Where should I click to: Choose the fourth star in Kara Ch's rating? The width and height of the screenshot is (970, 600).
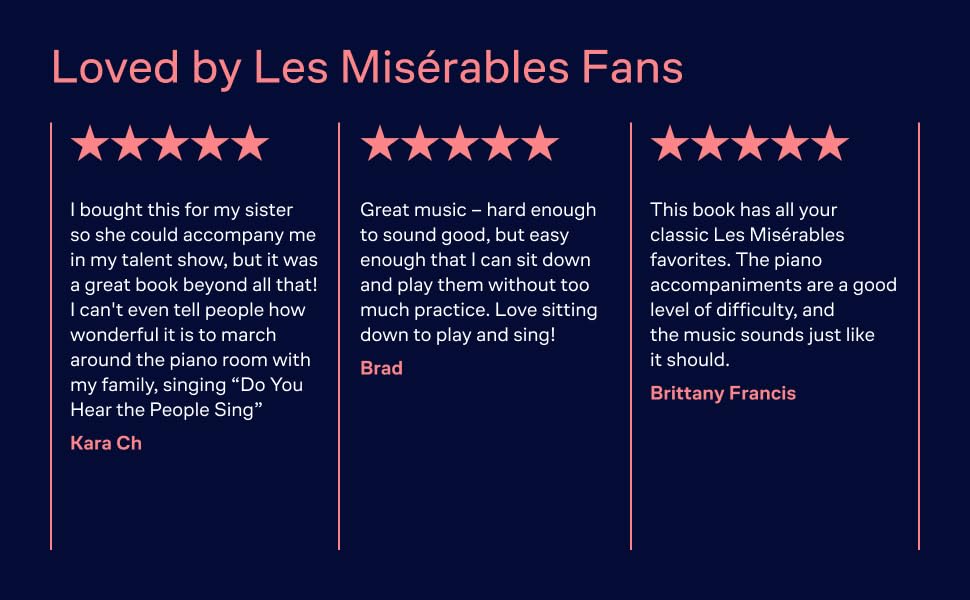(210, 144)
